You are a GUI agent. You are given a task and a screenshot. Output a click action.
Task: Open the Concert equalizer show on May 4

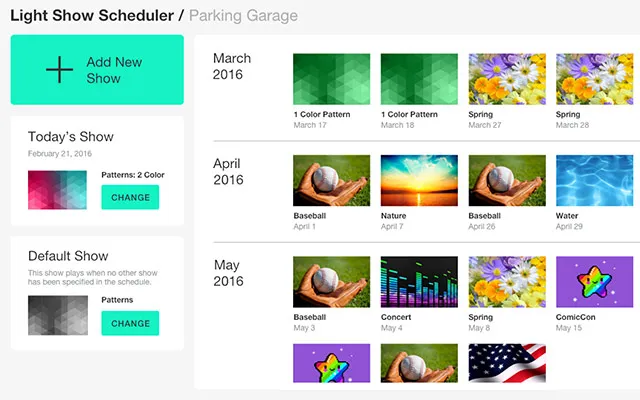419,282
